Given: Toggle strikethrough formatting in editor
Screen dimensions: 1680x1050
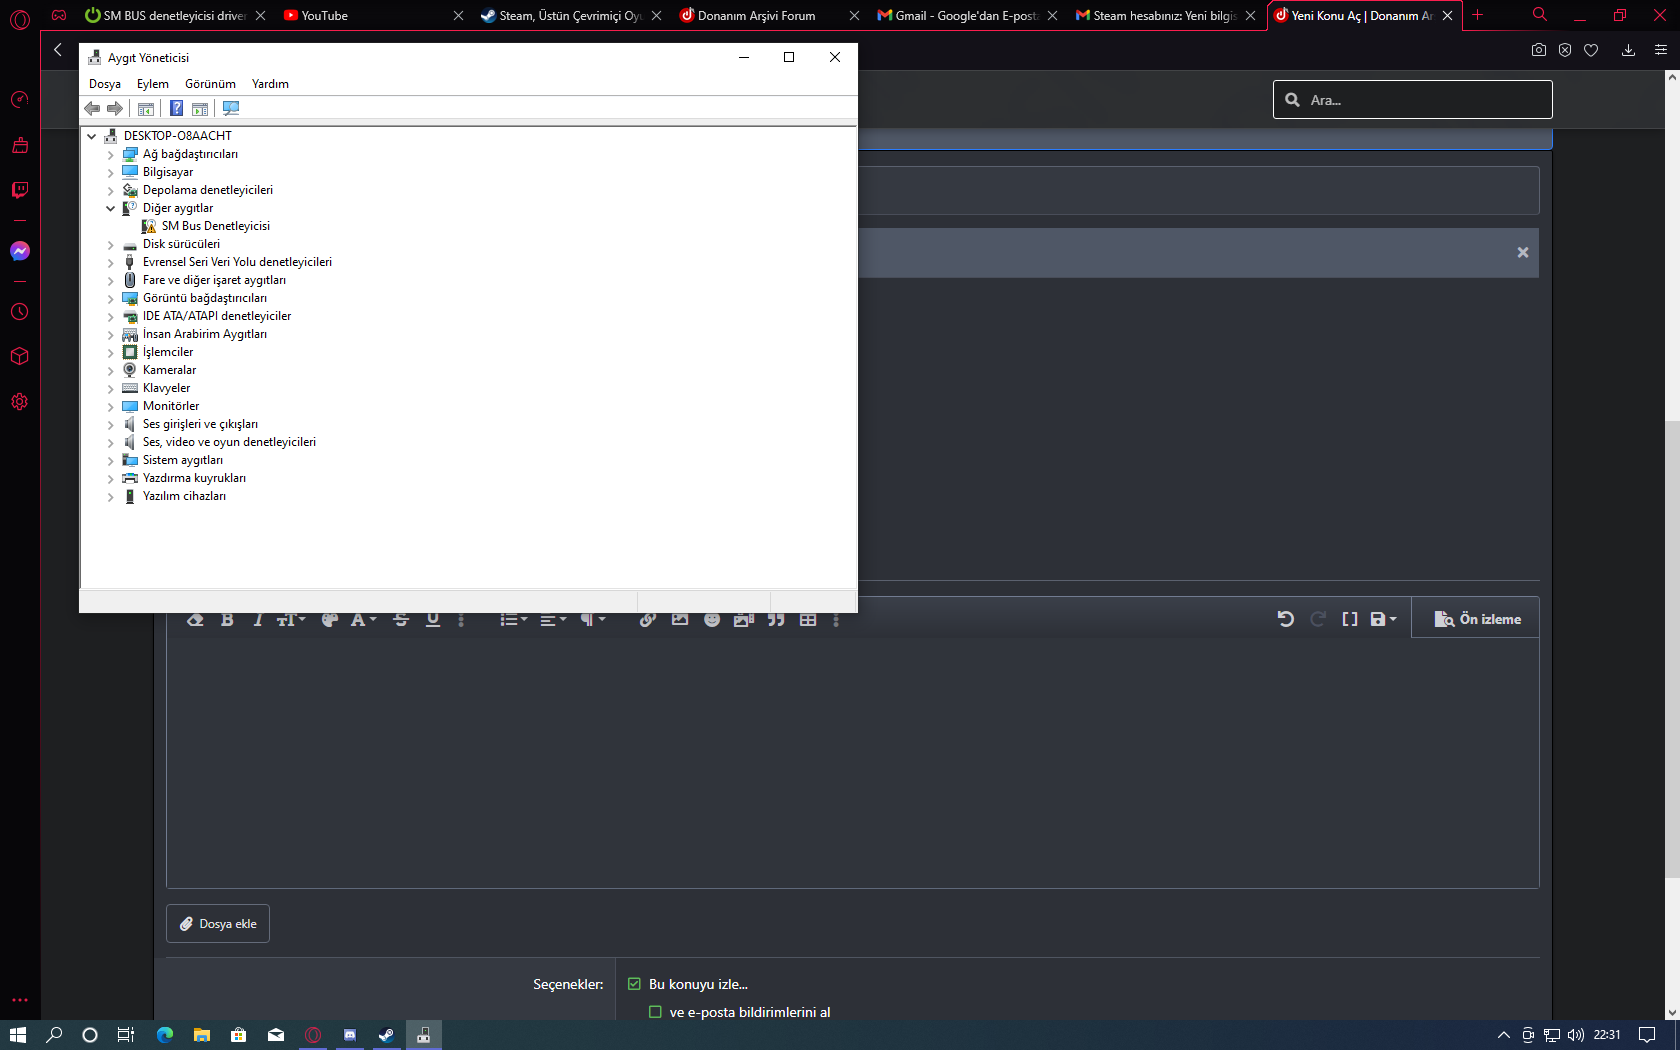Looking at the screenshot, I should click(401, 620).
